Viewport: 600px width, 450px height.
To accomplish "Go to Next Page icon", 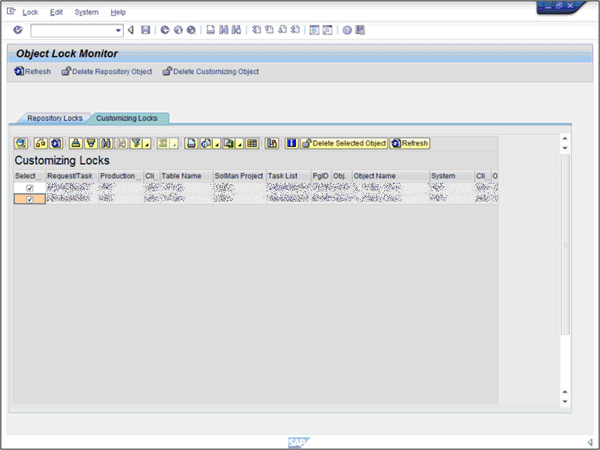I will [282, 30].
